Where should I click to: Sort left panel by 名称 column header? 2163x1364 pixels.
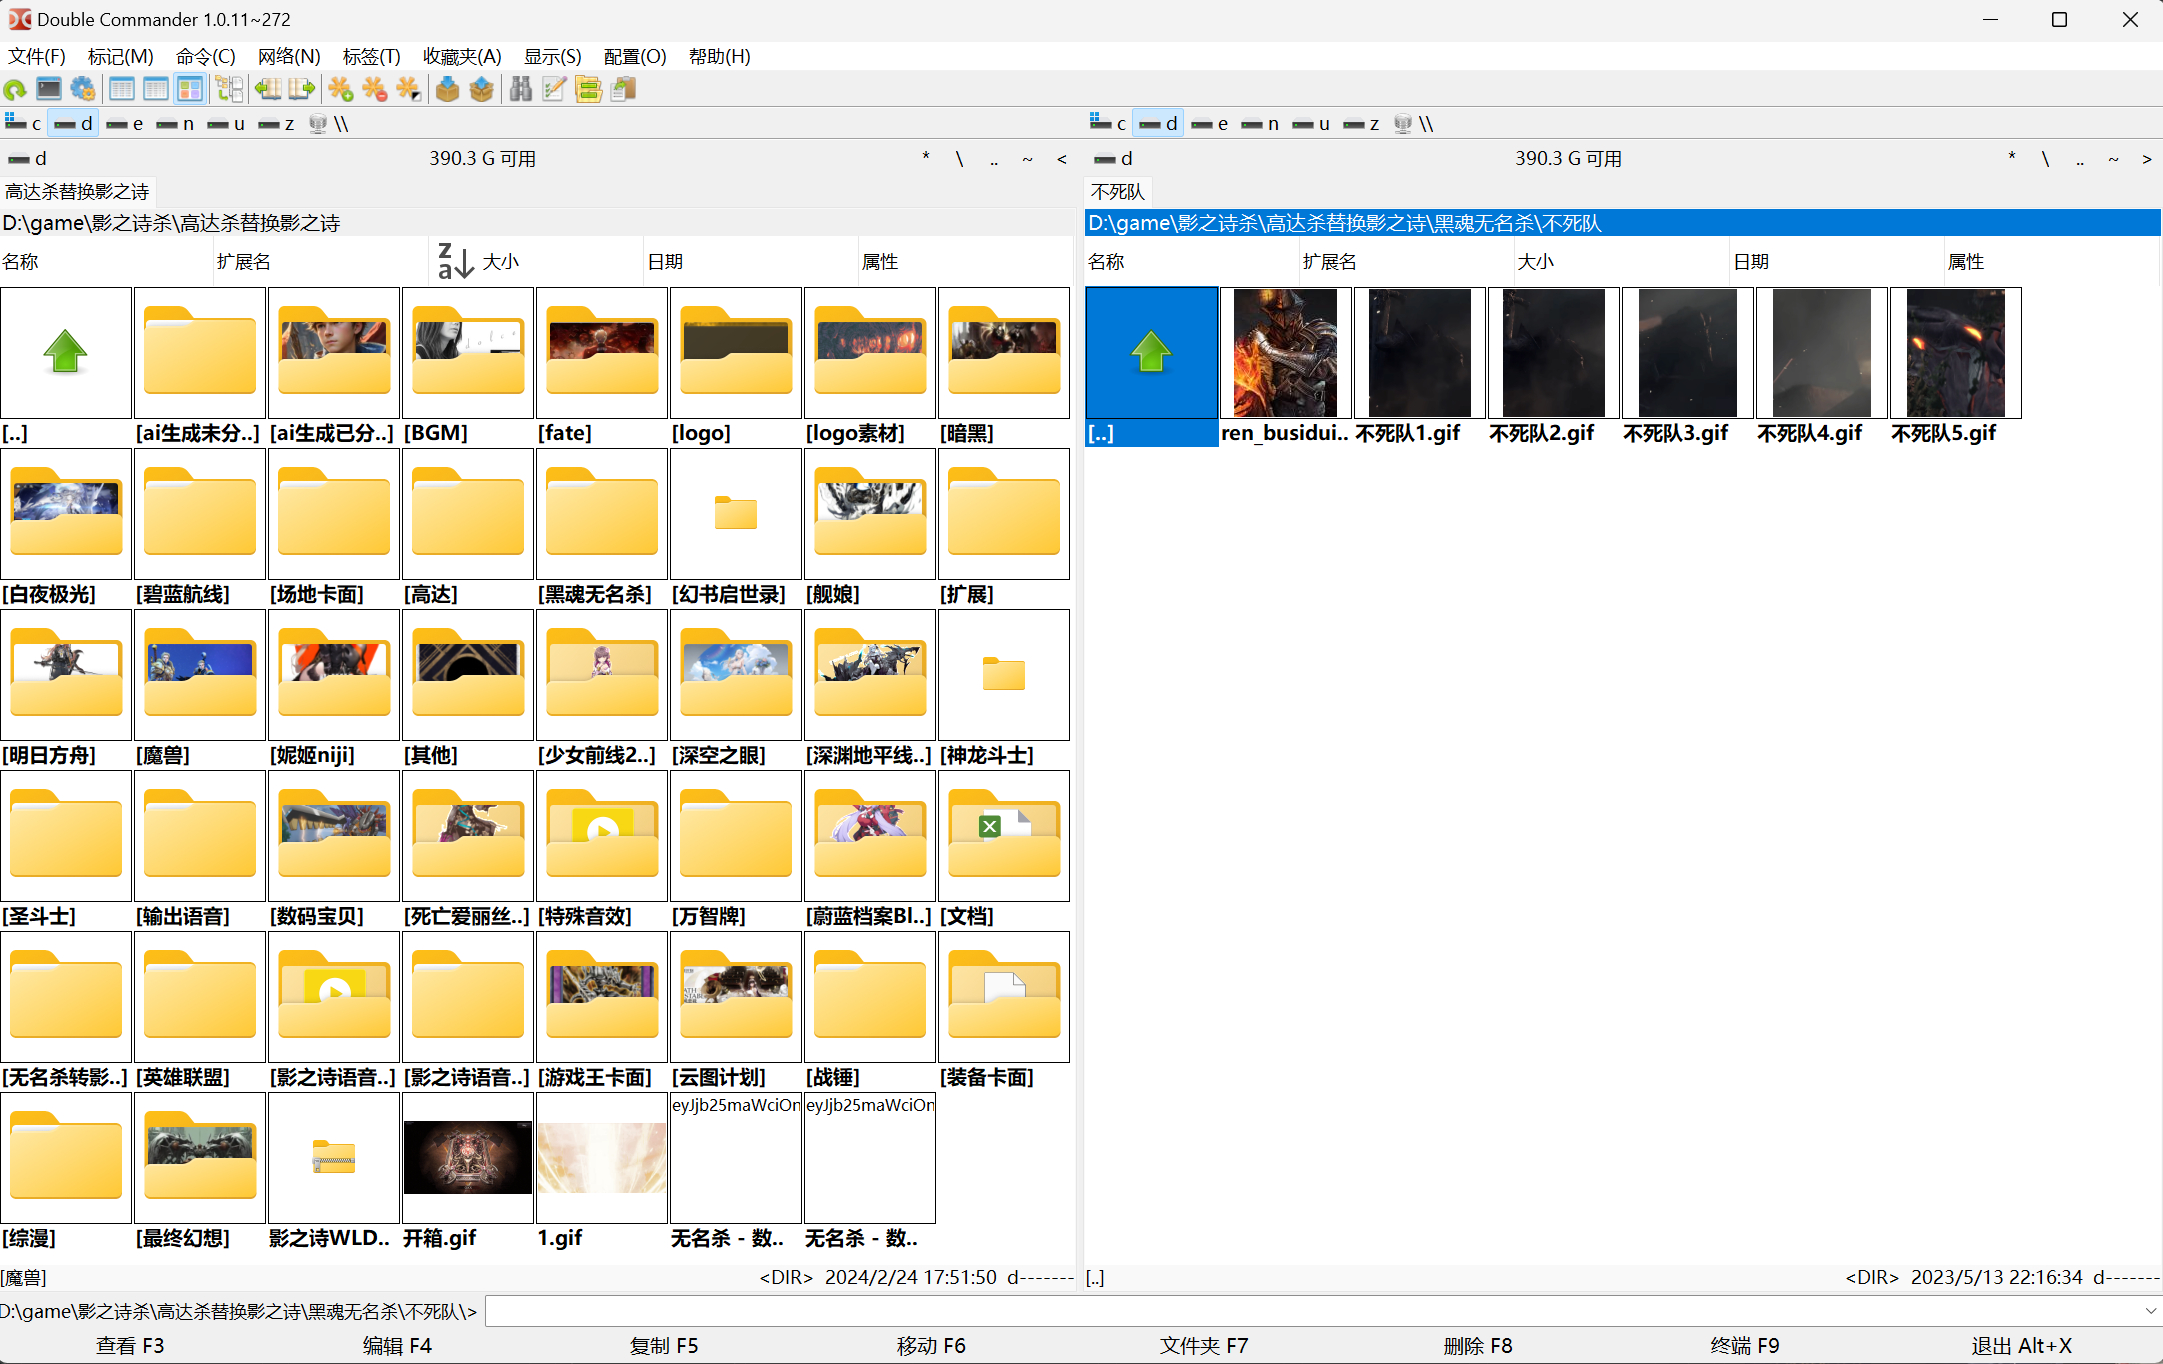tap(106, 262)
